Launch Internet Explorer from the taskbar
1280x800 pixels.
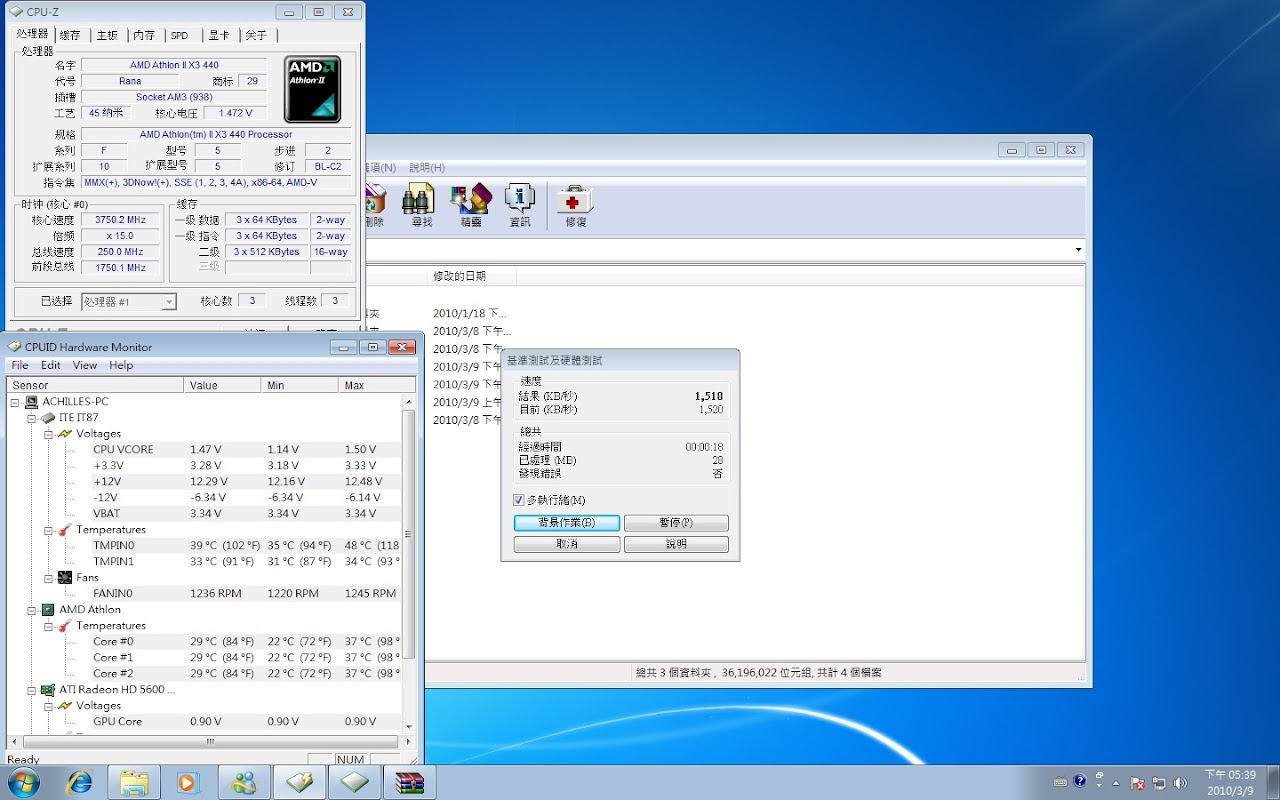pos(79,782)
